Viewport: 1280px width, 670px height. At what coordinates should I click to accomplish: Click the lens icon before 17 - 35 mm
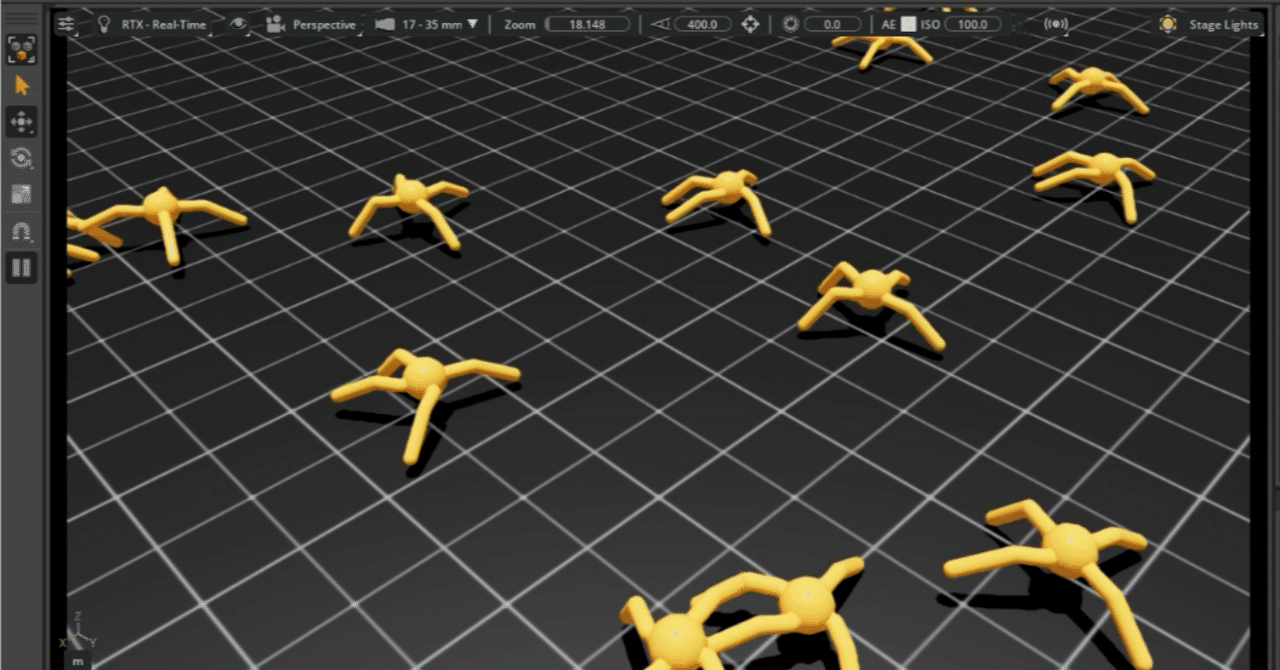(384, 24)
